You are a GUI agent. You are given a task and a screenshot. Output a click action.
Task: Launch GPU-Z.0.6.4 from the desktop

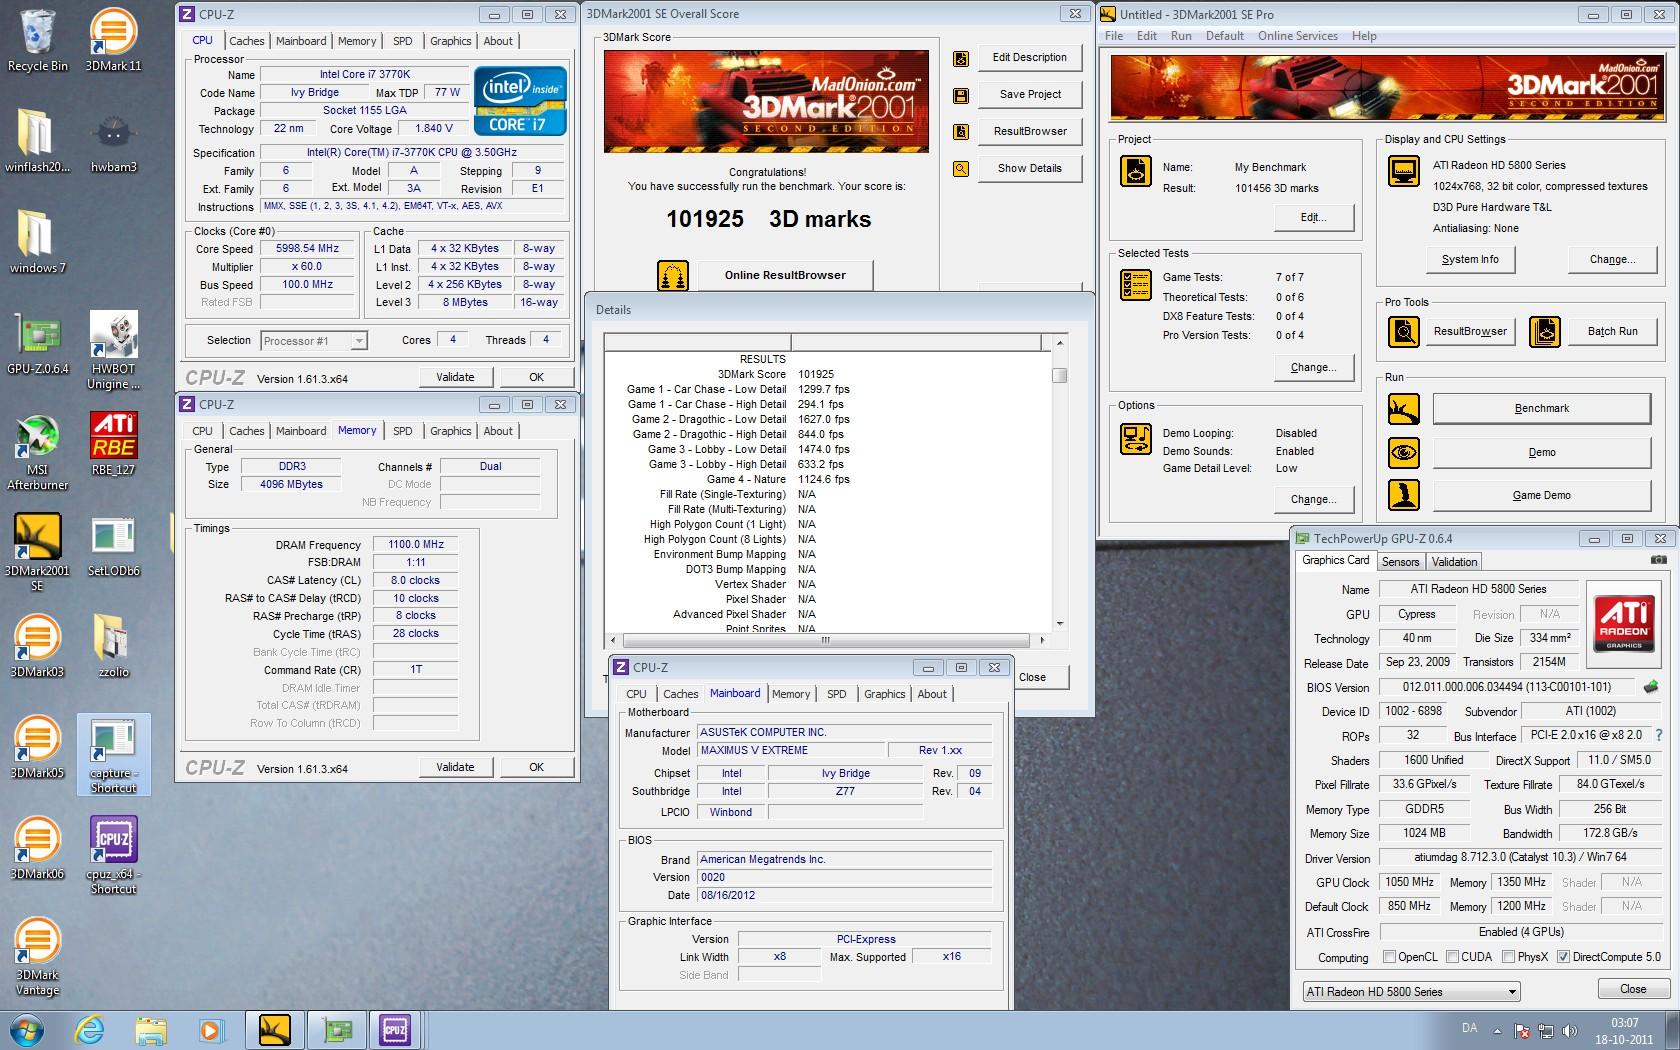tap(37, 342)
